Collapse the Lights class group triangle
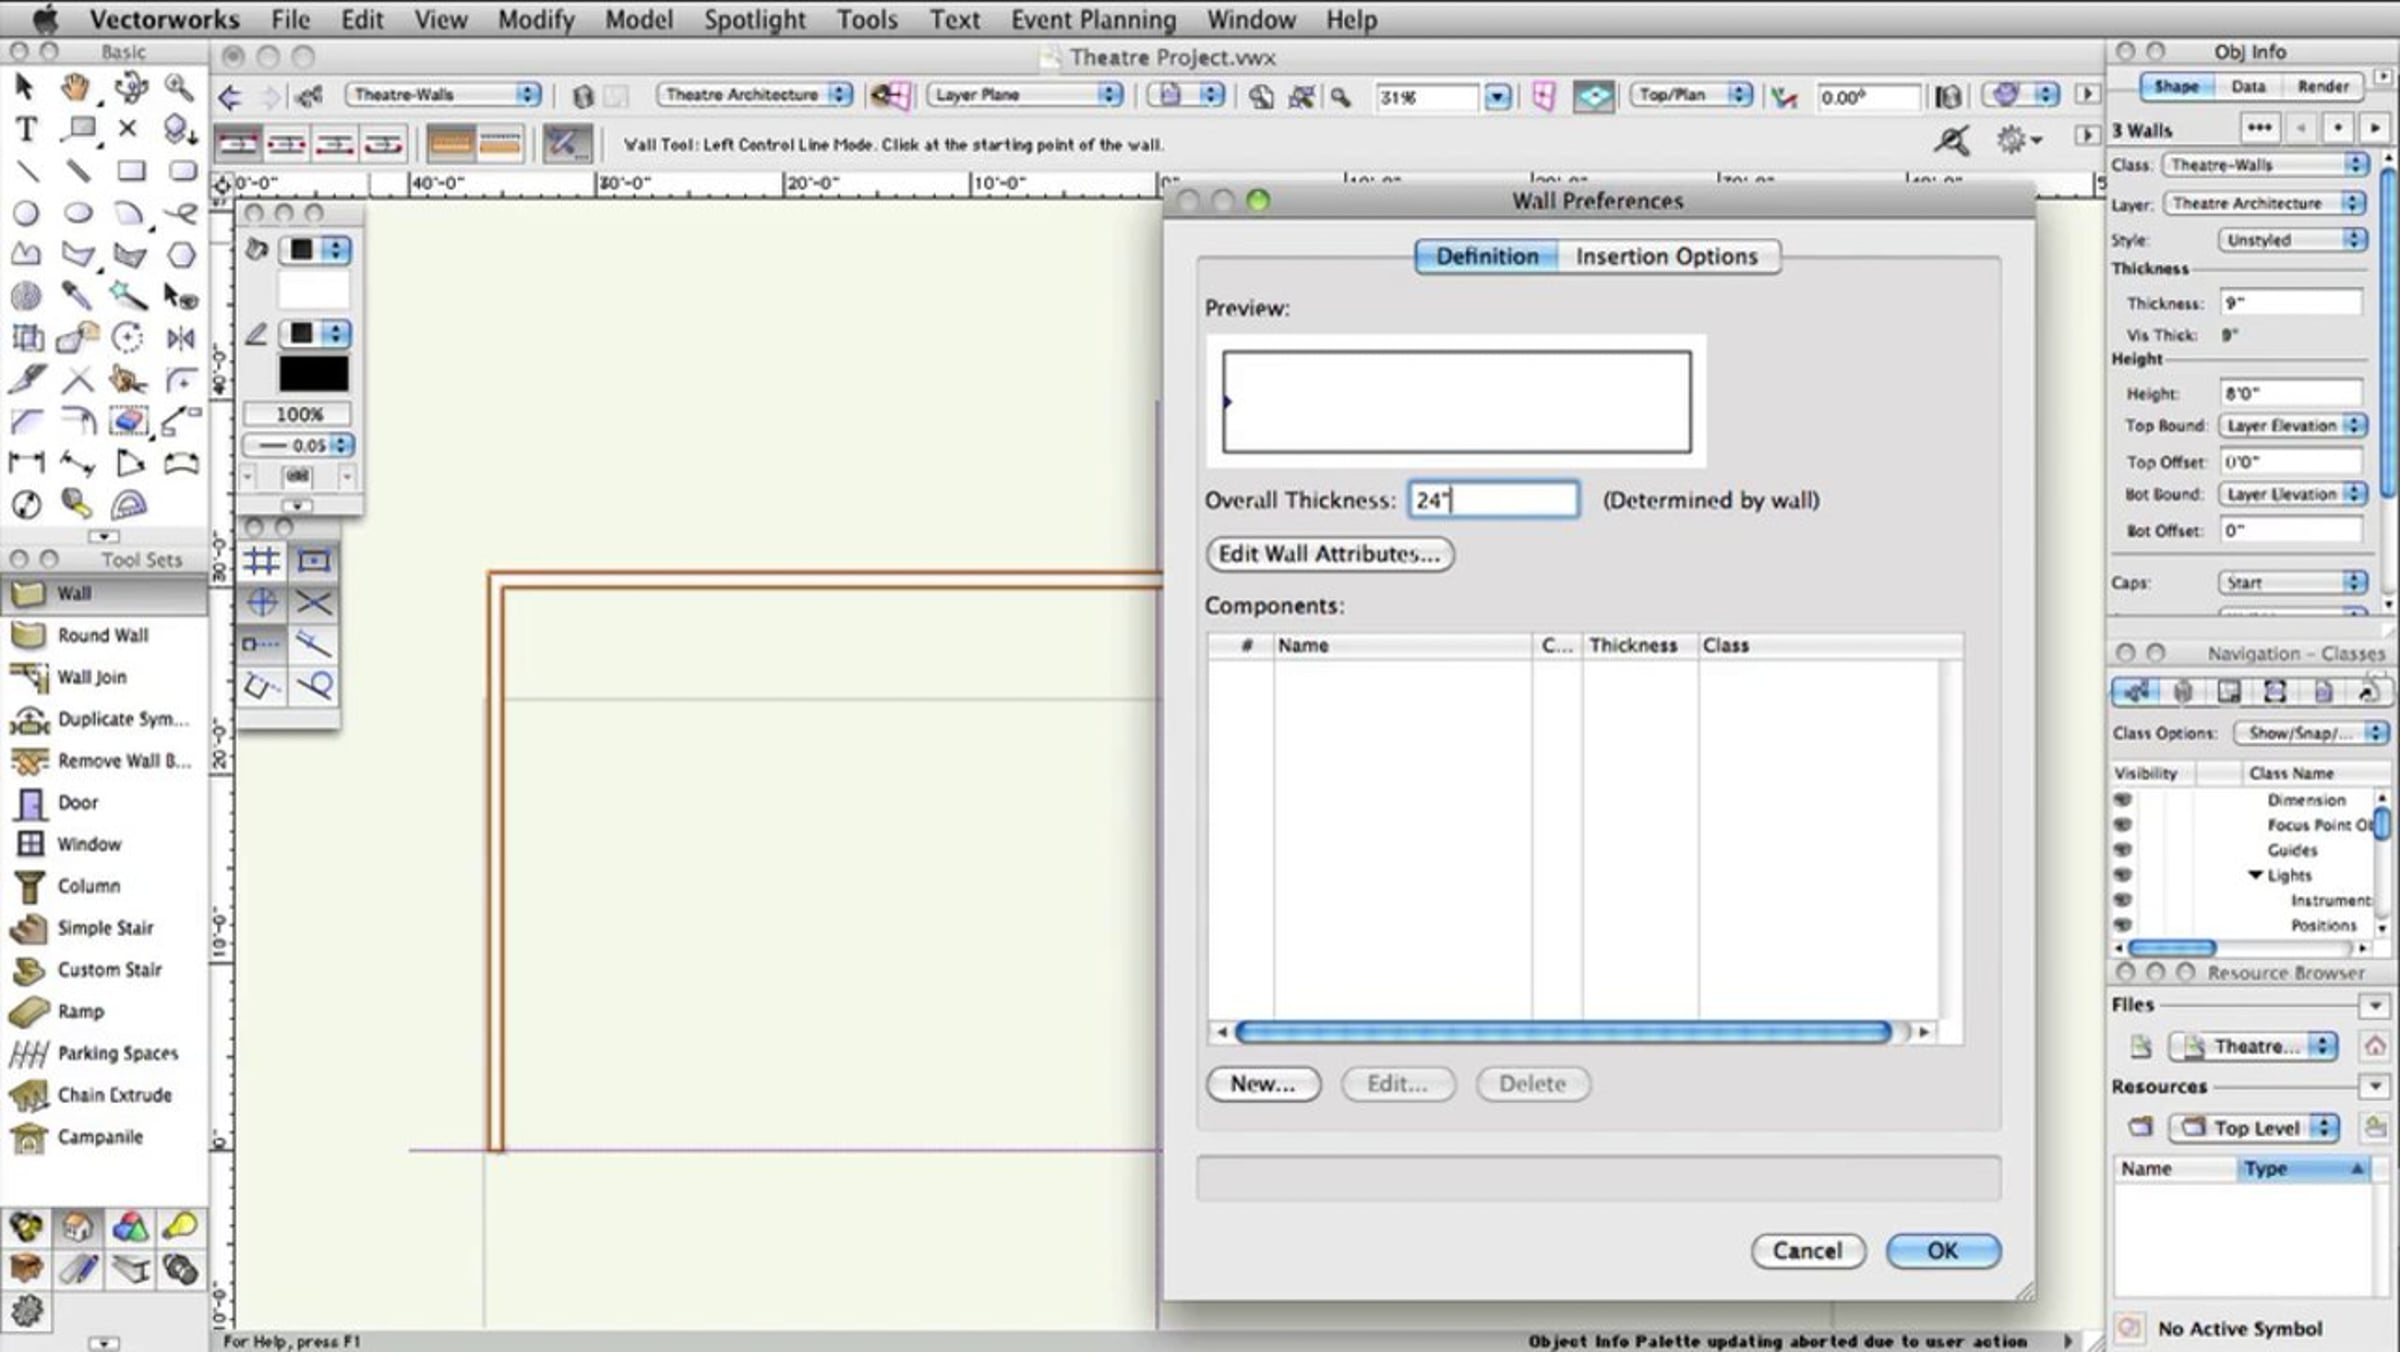 click(2255, 875)
